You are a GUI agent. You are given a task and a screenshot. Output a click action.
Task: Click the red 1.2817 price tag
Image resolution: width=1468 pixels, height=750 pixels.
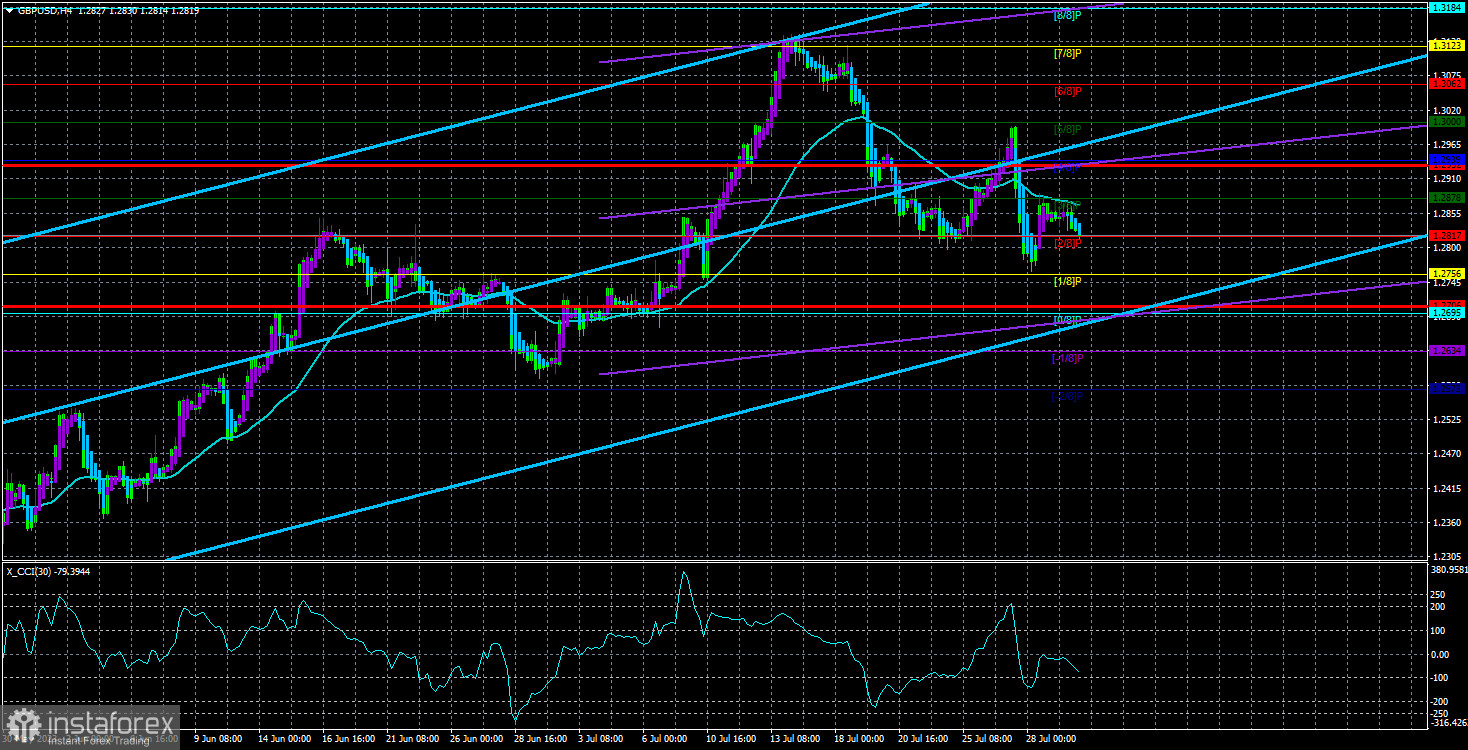(x=1446, y=236)
